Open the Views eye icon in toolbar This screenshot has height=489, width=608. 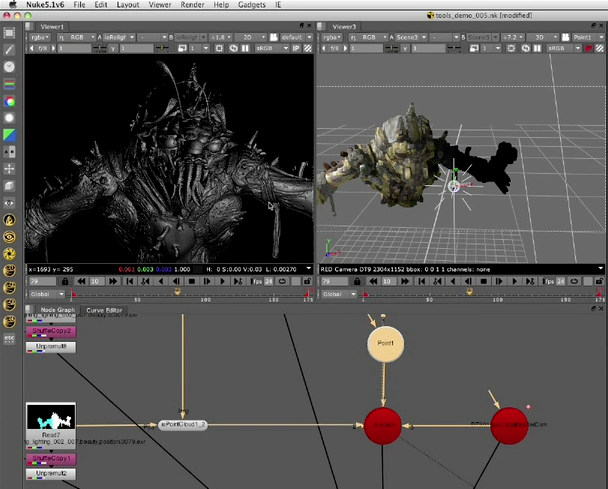click(9, 203)
